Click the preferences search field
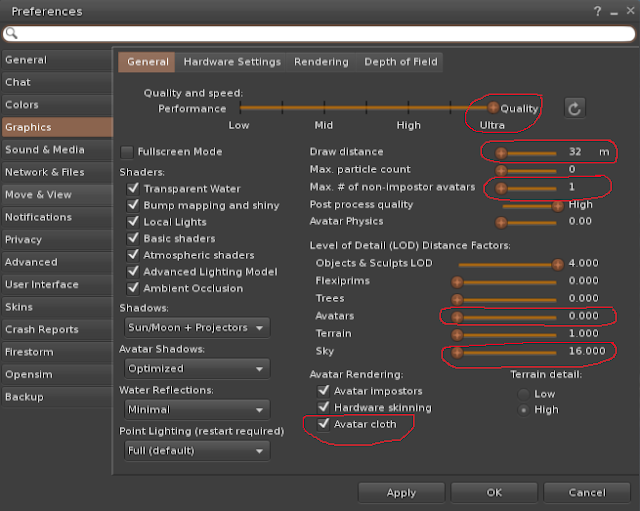This screenshot has width=640, height=511. coord(319,33)
